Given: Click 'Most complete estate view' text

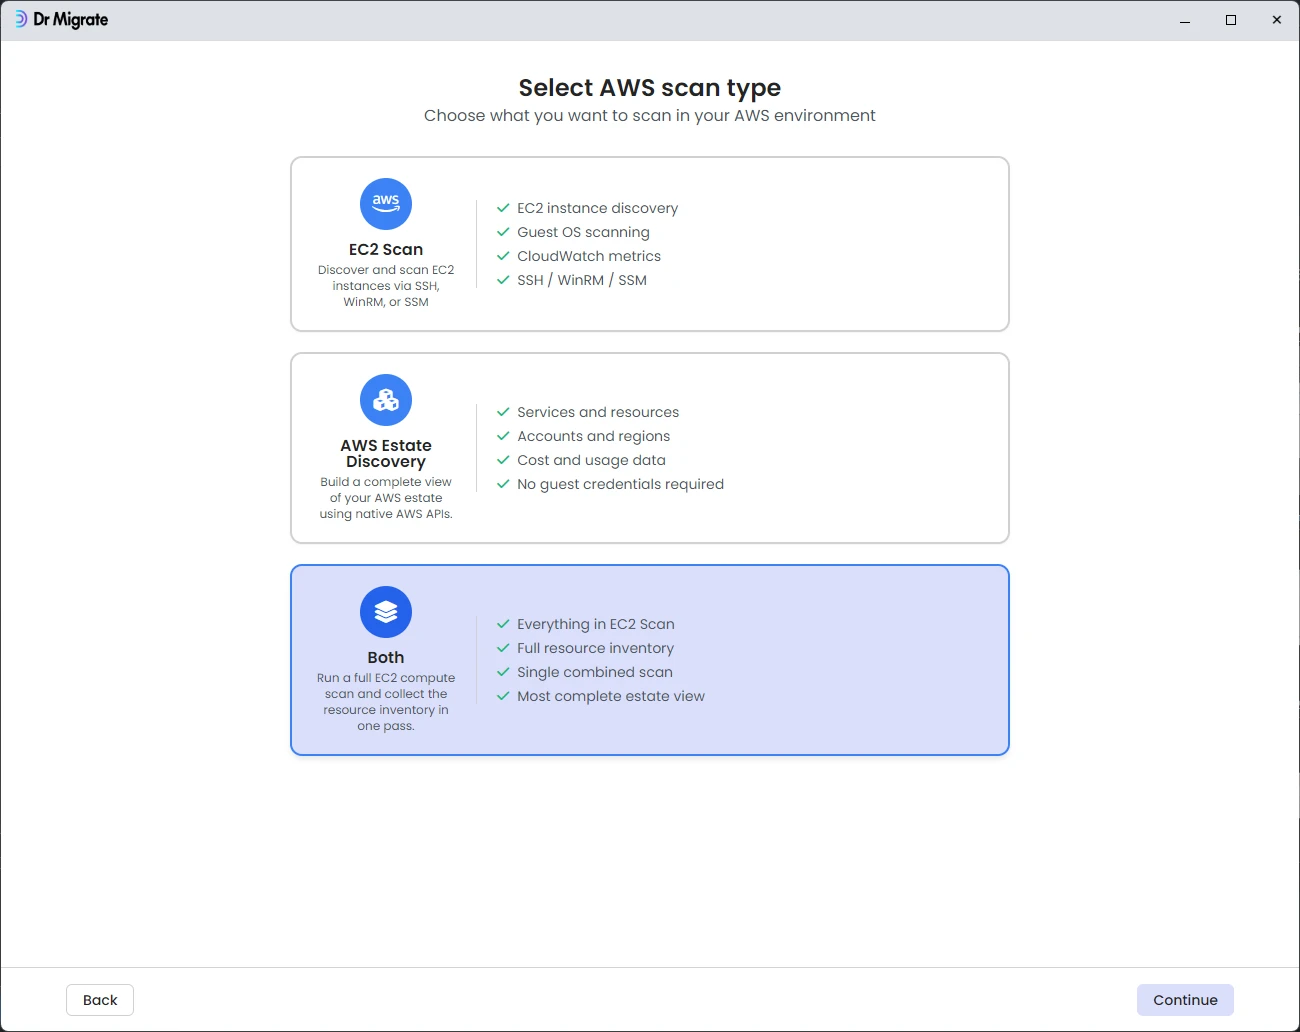Looking at the screenshot, I should coord(611,696).
